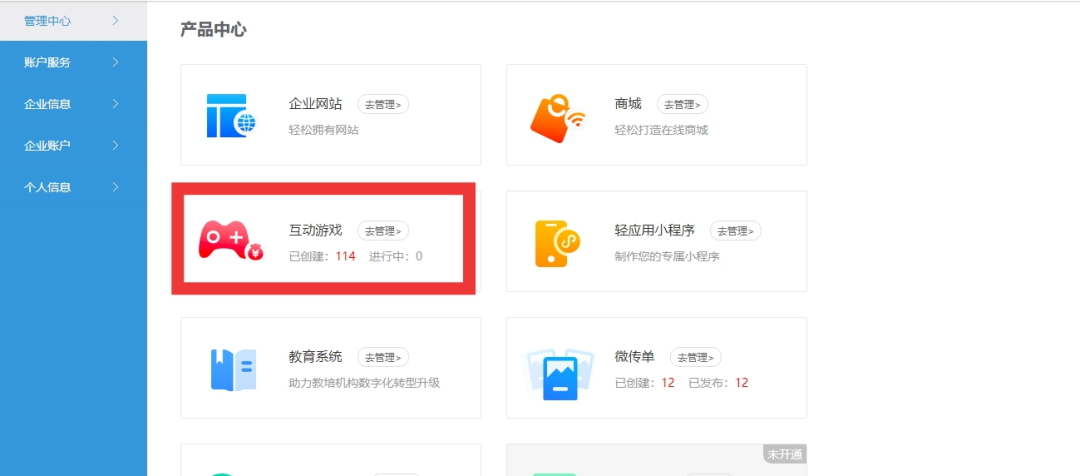Click the orange 商城 shopping bag icon
1080x476 pixels.
pyautogui.click(x=557, y=116)
